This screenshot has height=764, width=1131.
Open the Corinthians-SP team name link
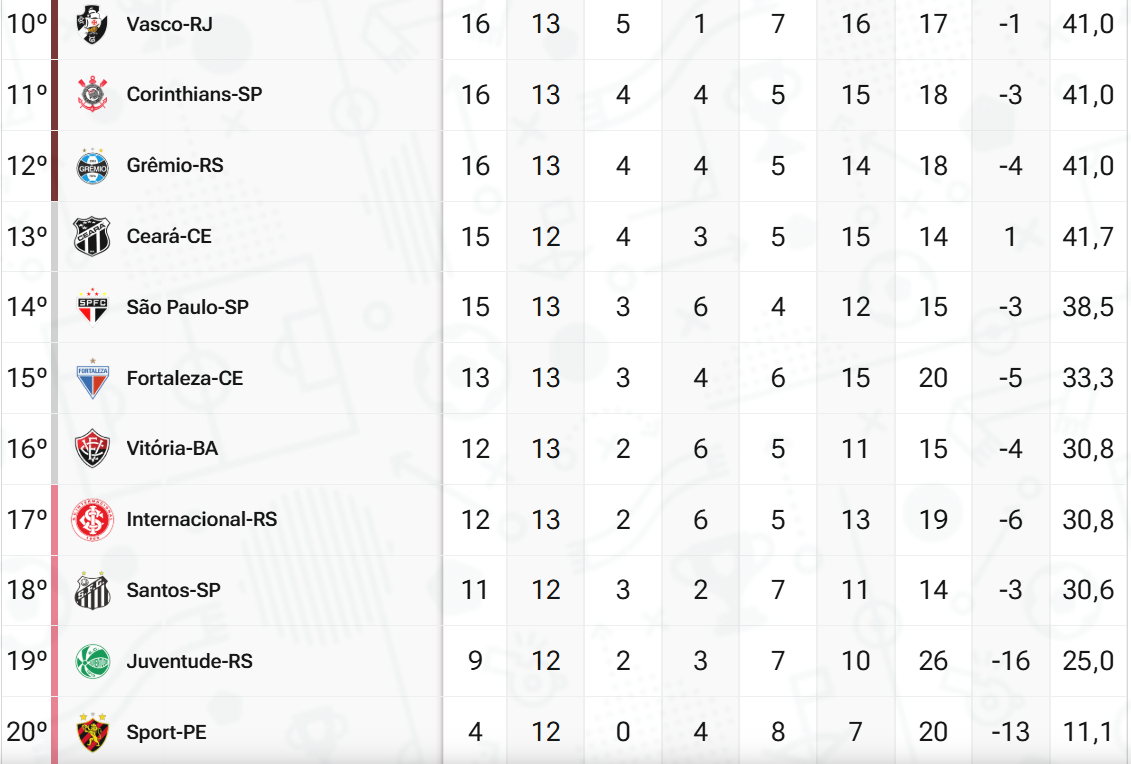pos(194,95)
